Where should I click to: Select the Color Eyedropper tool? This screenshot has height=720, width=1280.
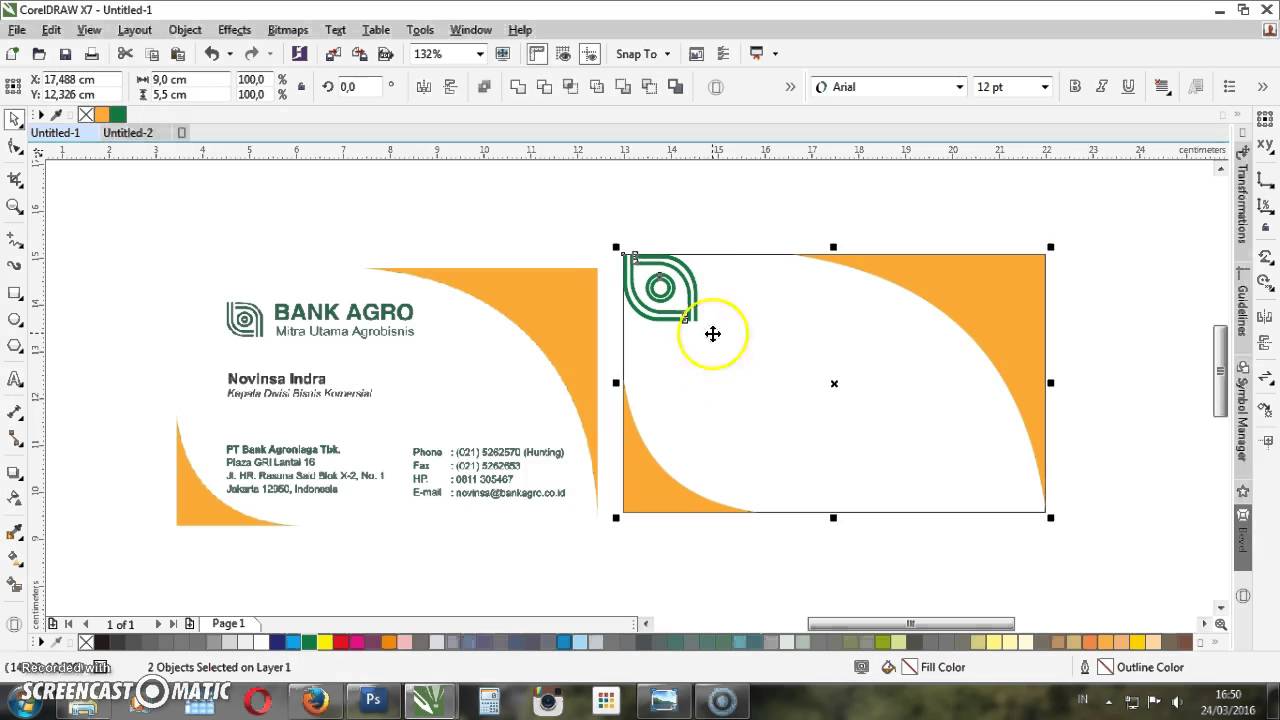point(14,531)
